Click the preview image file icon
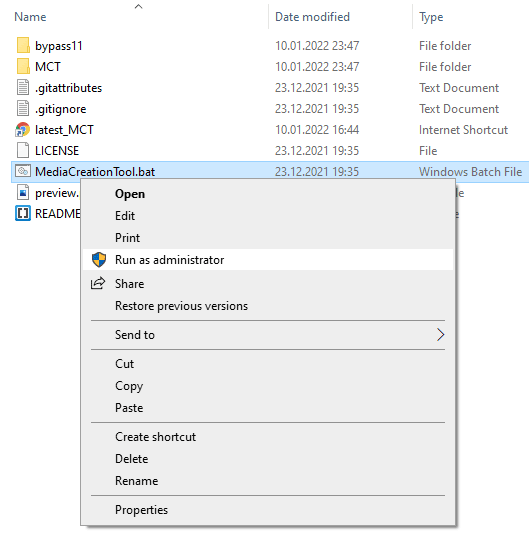The height and width of the screenshot is (533, 529). click(x=23, y=192)
